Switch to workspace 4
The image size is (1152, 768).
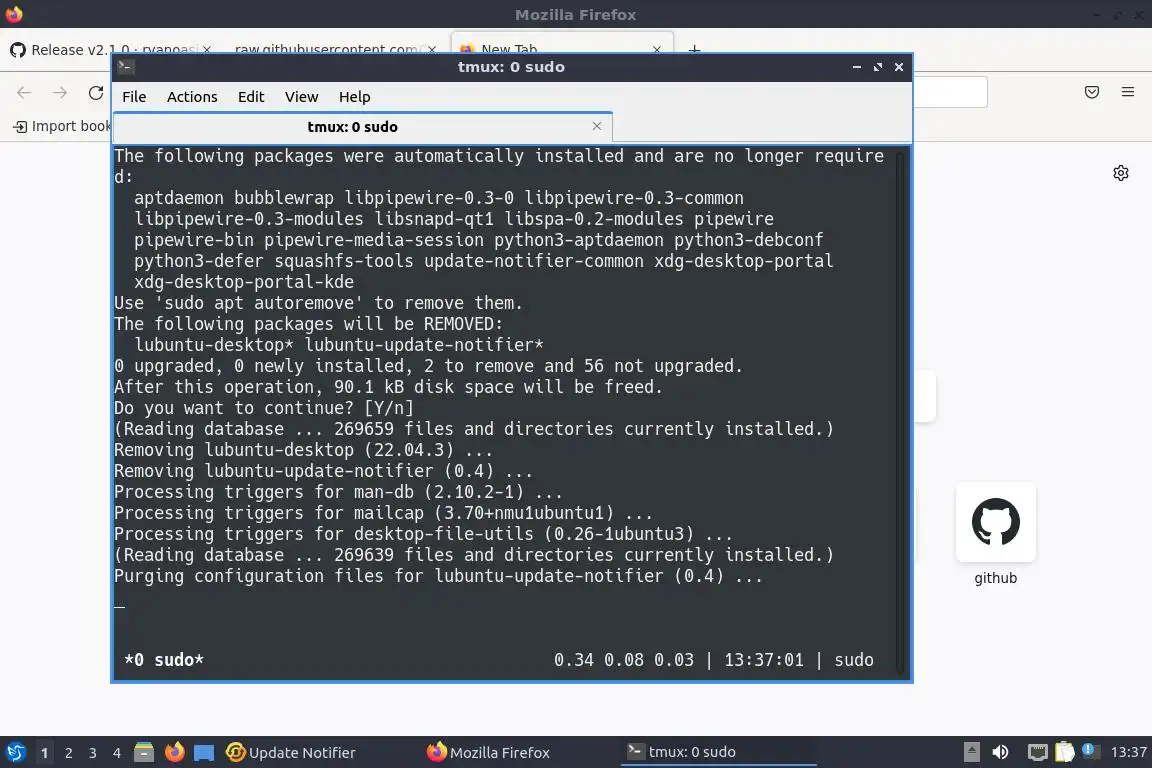(x=117, y=753)
